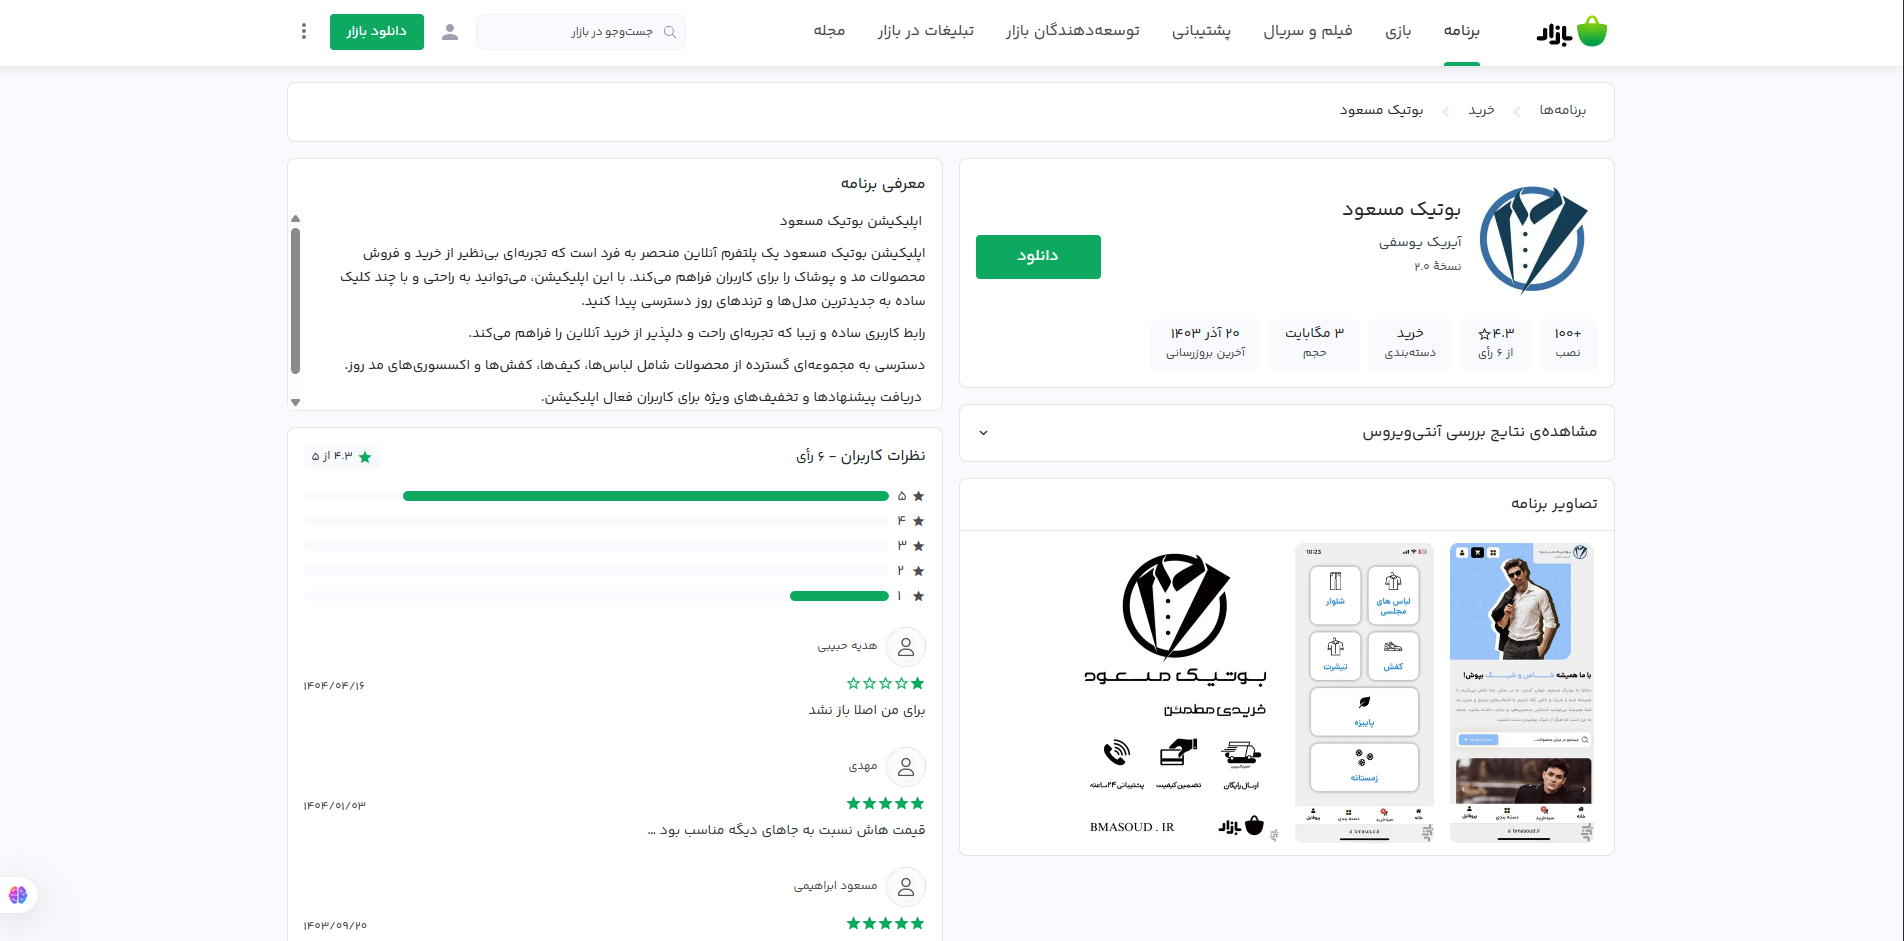Click the search magnifier icon
This screenshot has width=1904, height=941.
(671, 31)
